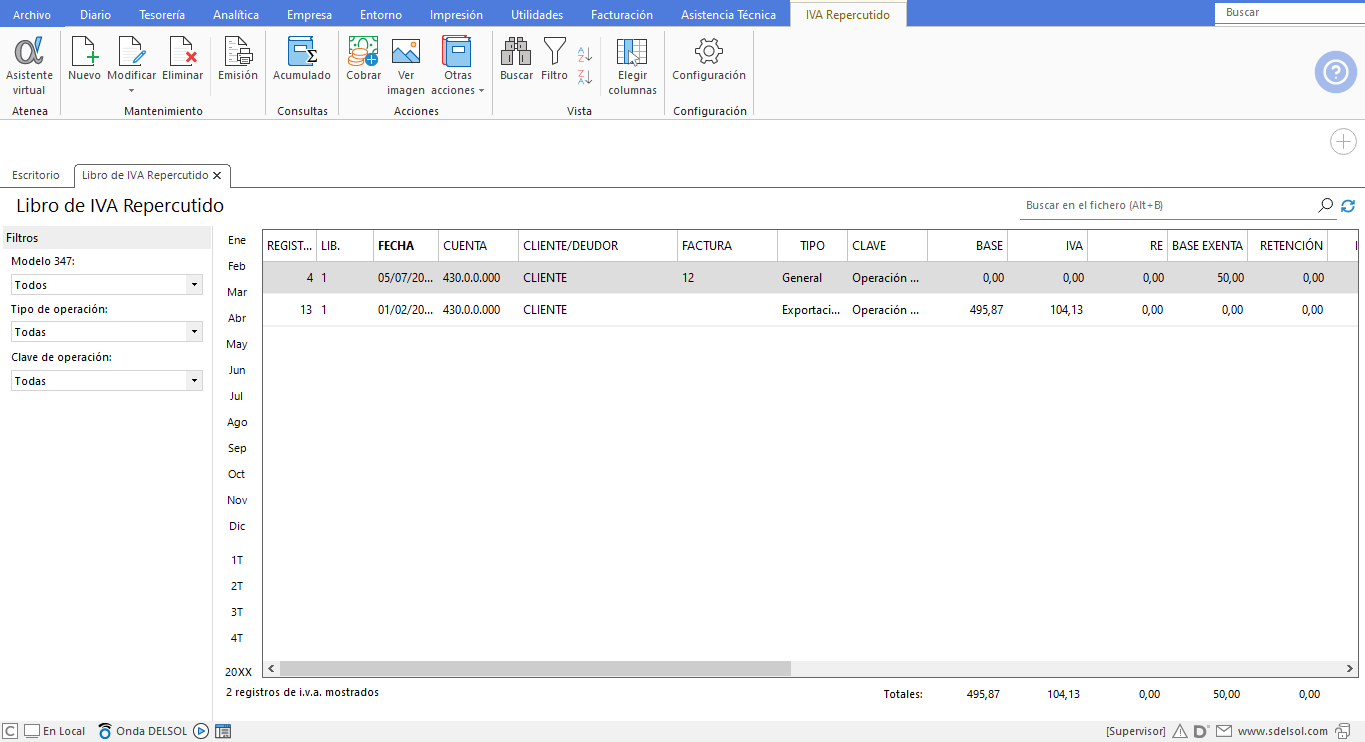Open the Utilidades ribbon tab
Image resolution: width=1365 pixels, height=742 pixels.
tap(537, 15)
